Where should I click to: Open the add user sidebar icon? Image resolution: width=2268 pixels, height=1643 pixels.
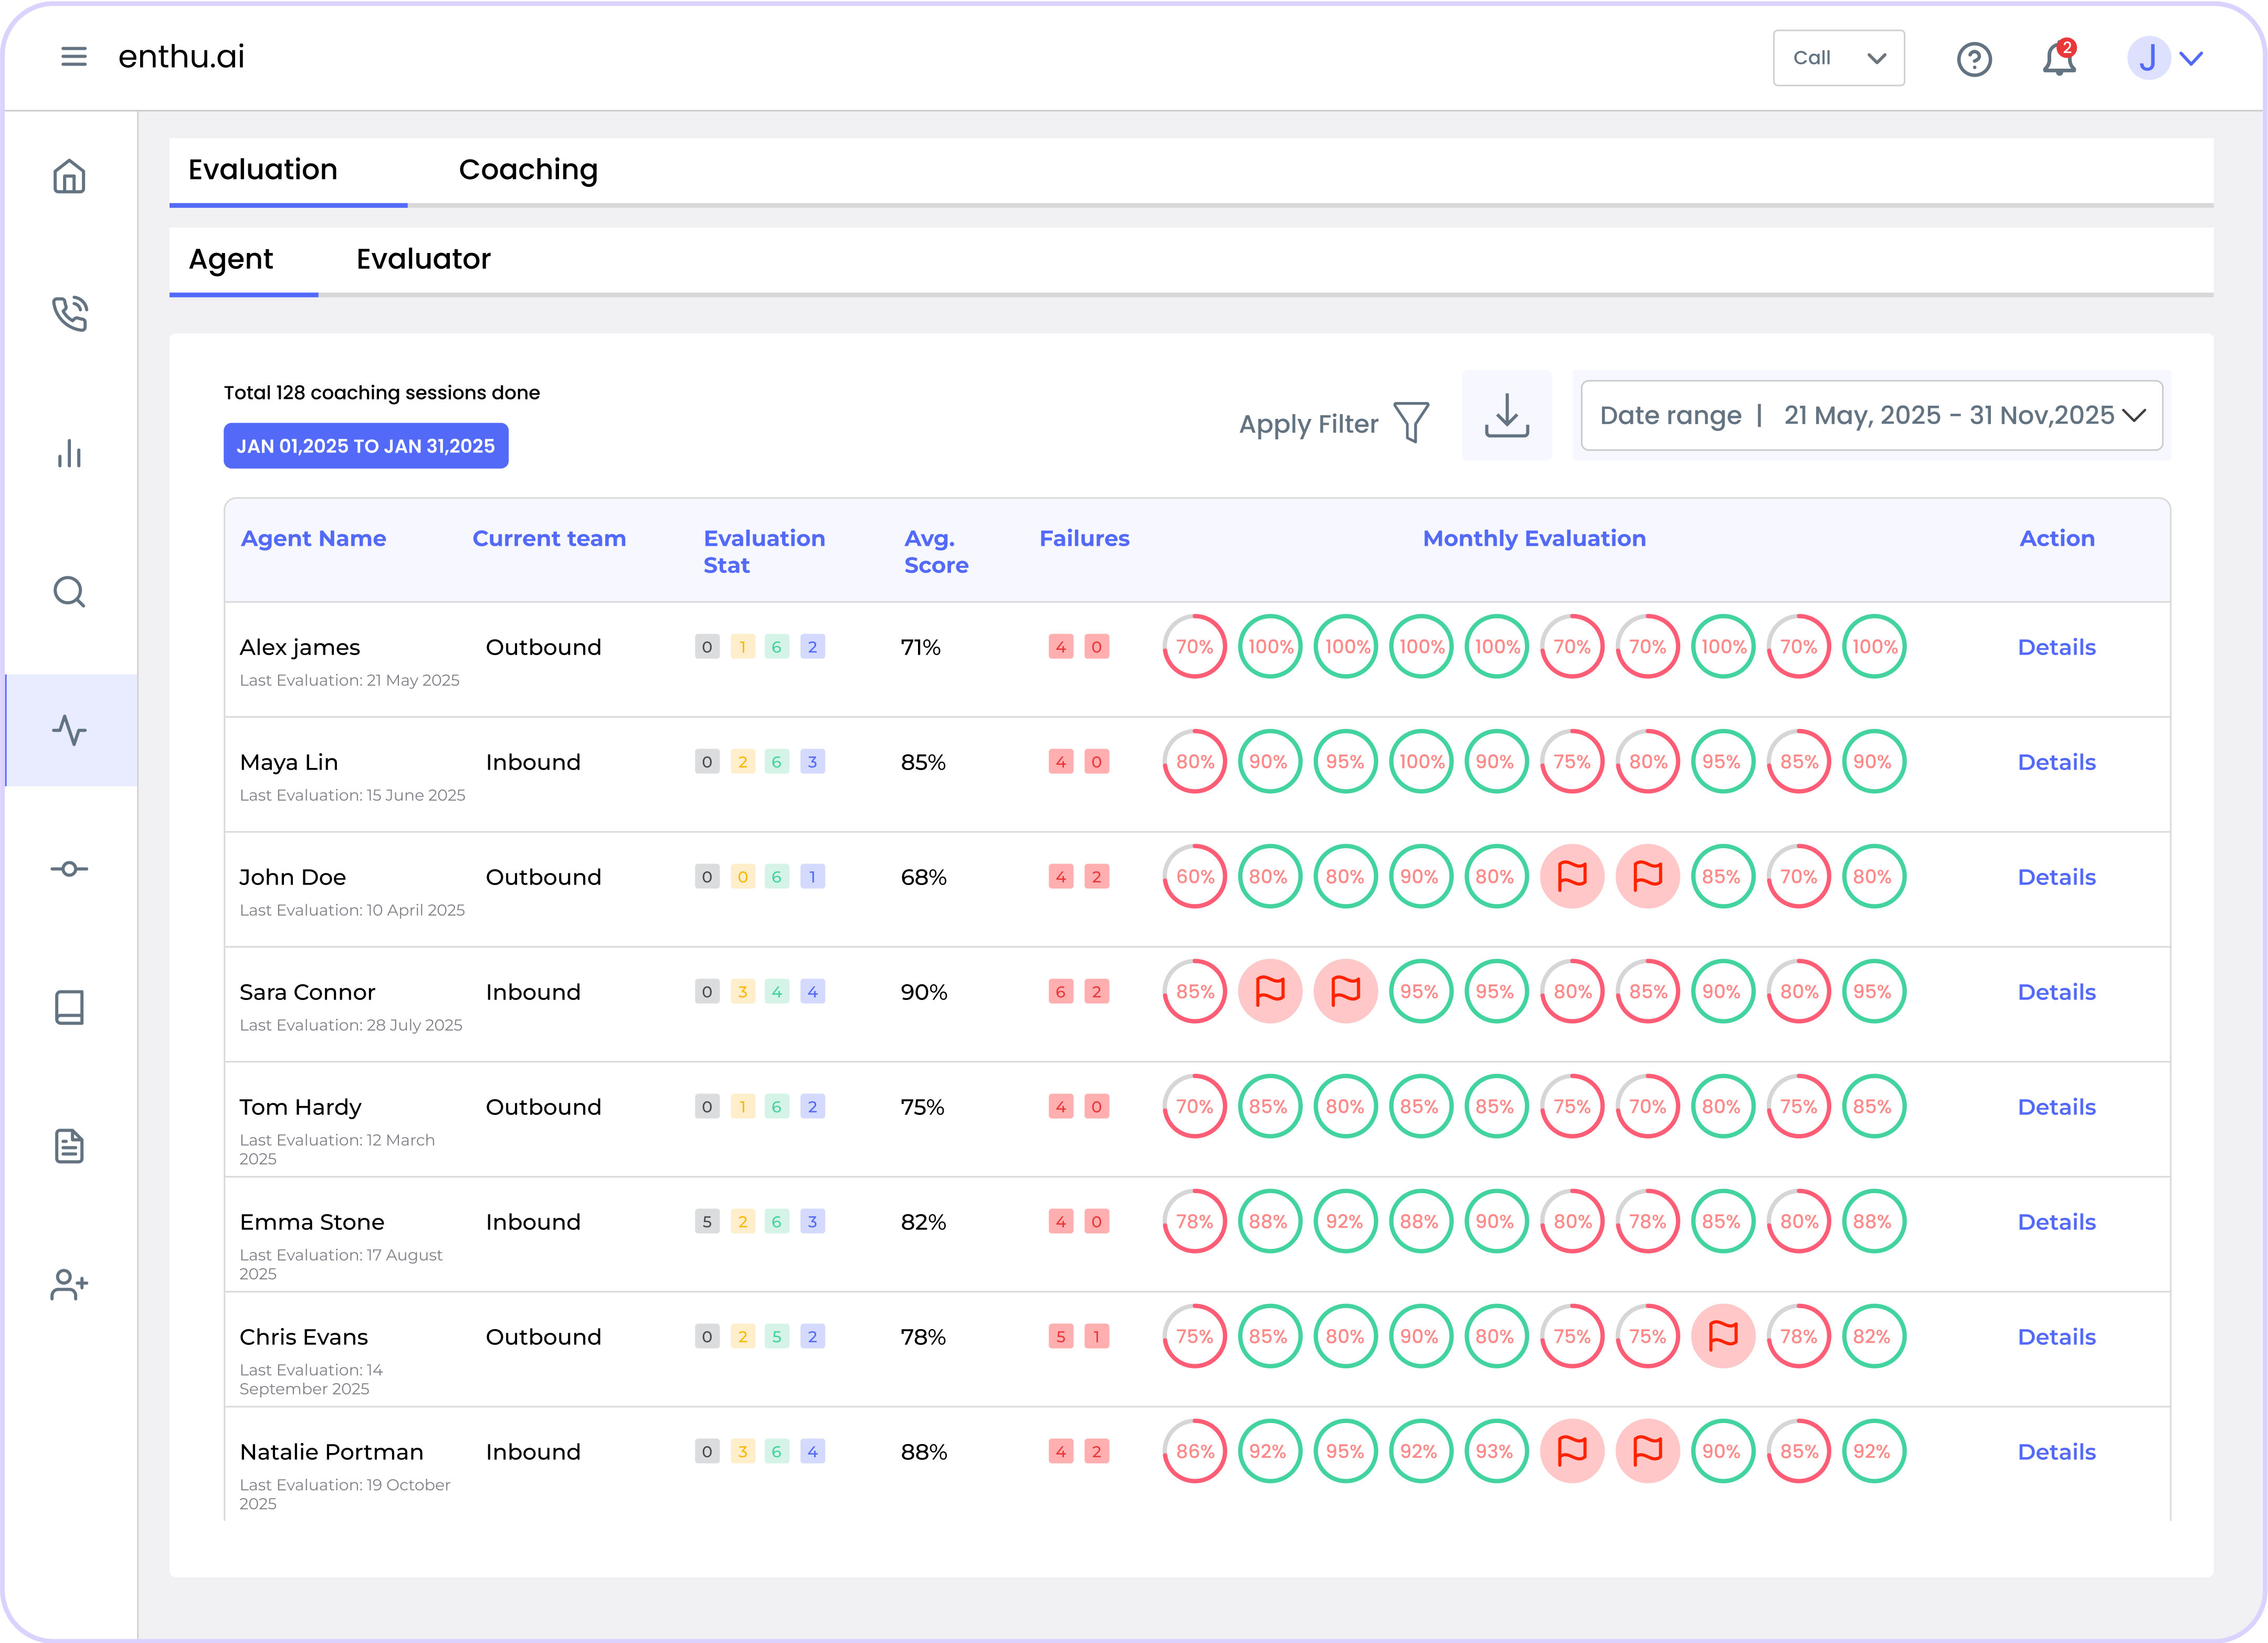tap(69, 1284)
